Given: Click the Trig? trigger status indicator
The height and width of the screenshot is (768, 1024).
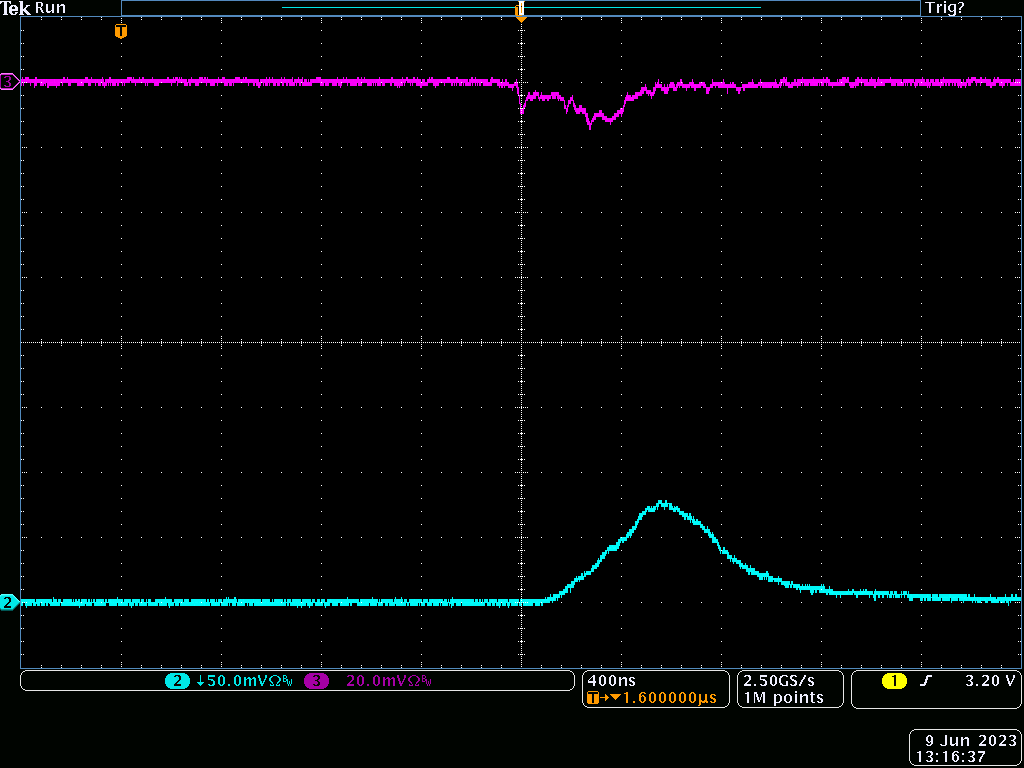Looking at the screenshot, I should click(945, 8).
